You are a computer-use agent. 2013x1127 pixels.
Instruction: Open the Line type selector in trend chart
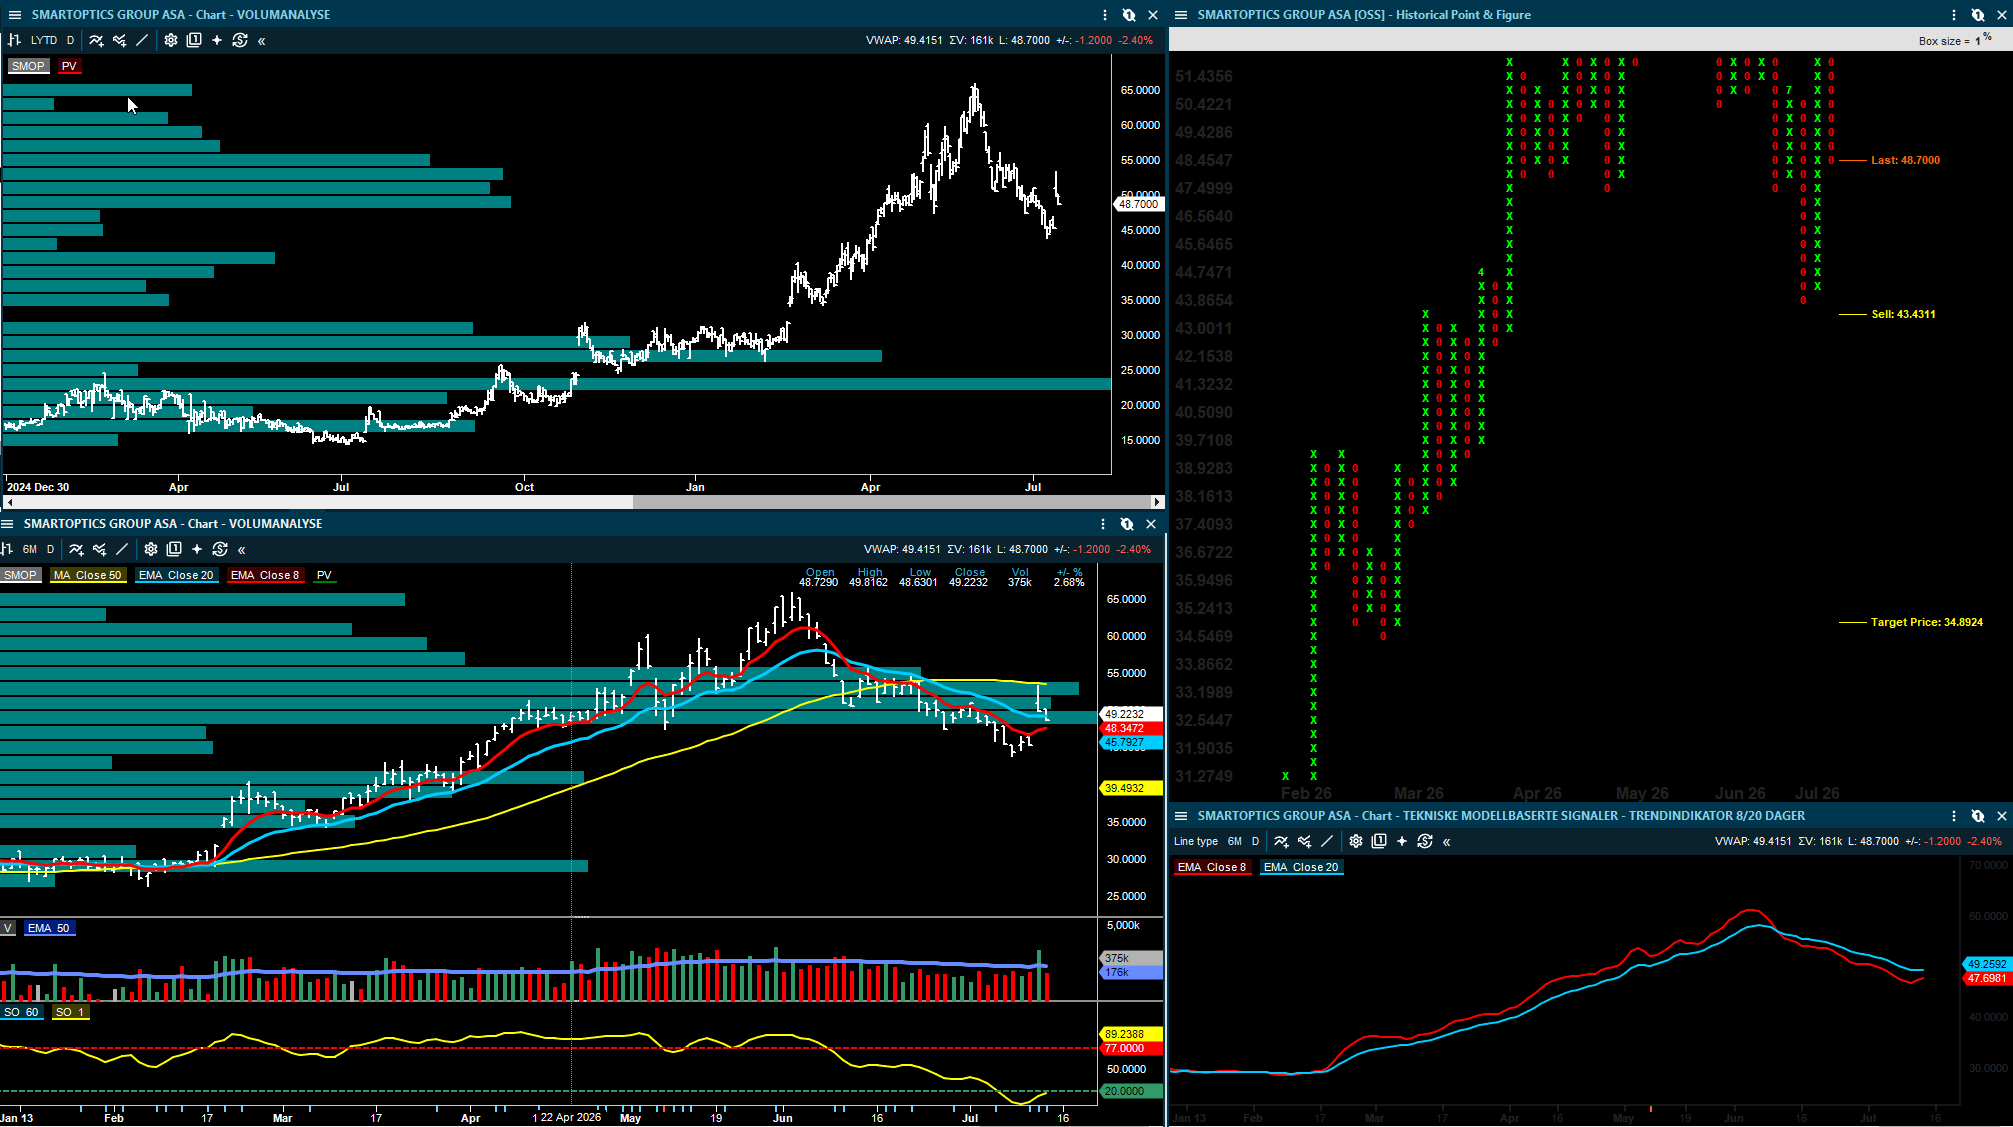click(x=1196, y=841)
